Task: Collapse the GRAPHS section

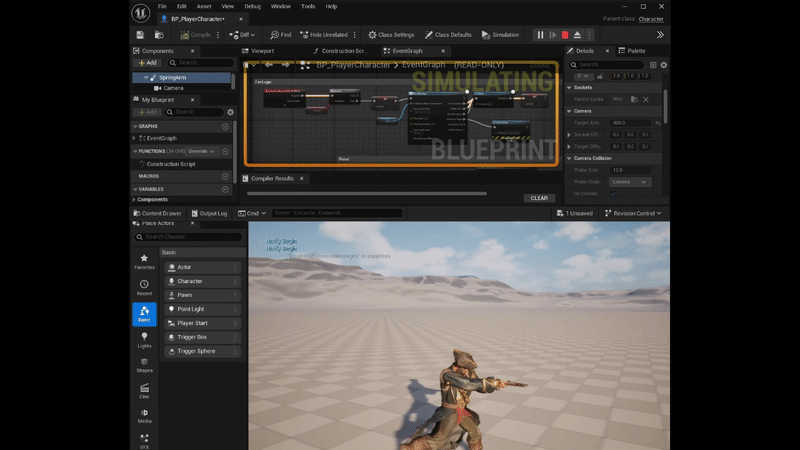Action: [x=135, y=126]
